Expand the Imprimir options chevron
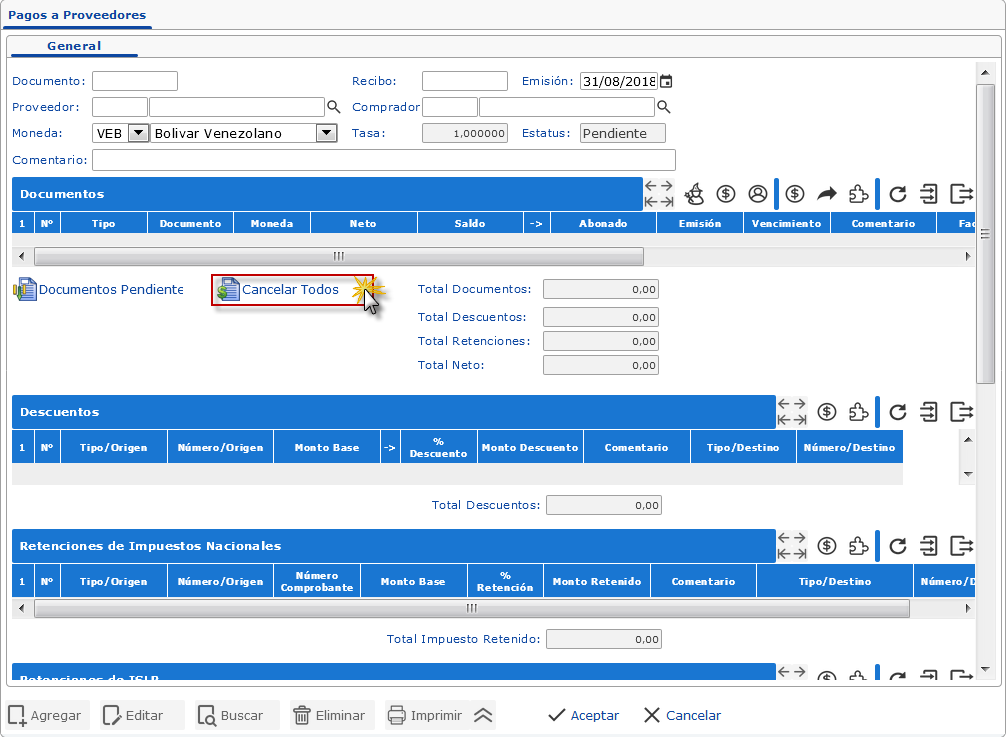This screenshot has height=737, width=1007. pyautogui.click(x=483, y=715)
